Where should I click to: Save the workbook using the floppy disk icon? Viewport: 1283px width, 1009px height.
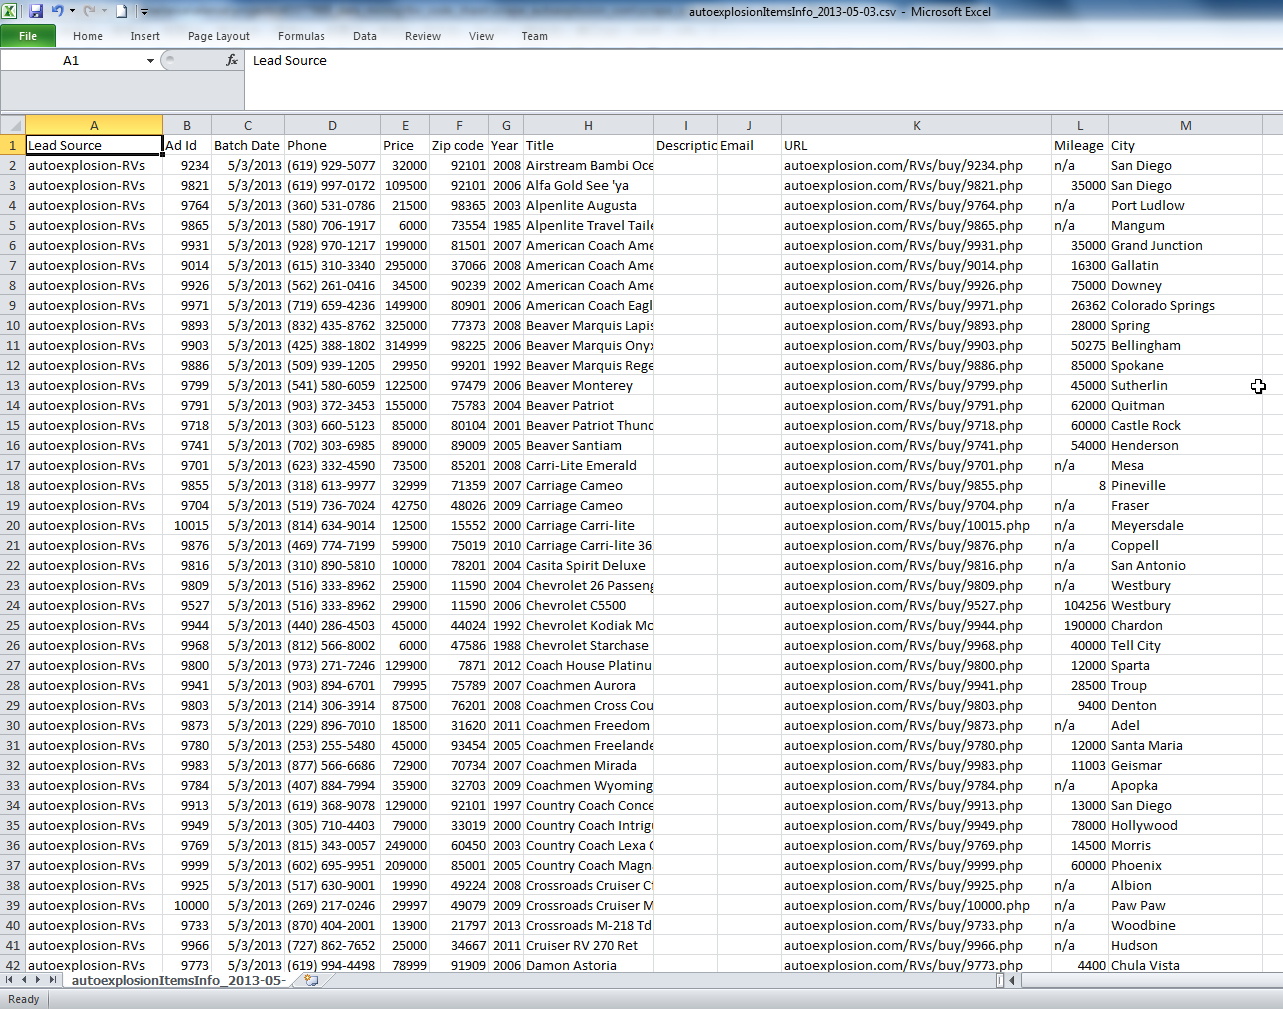pyautogui.click(x=36, y=11)
